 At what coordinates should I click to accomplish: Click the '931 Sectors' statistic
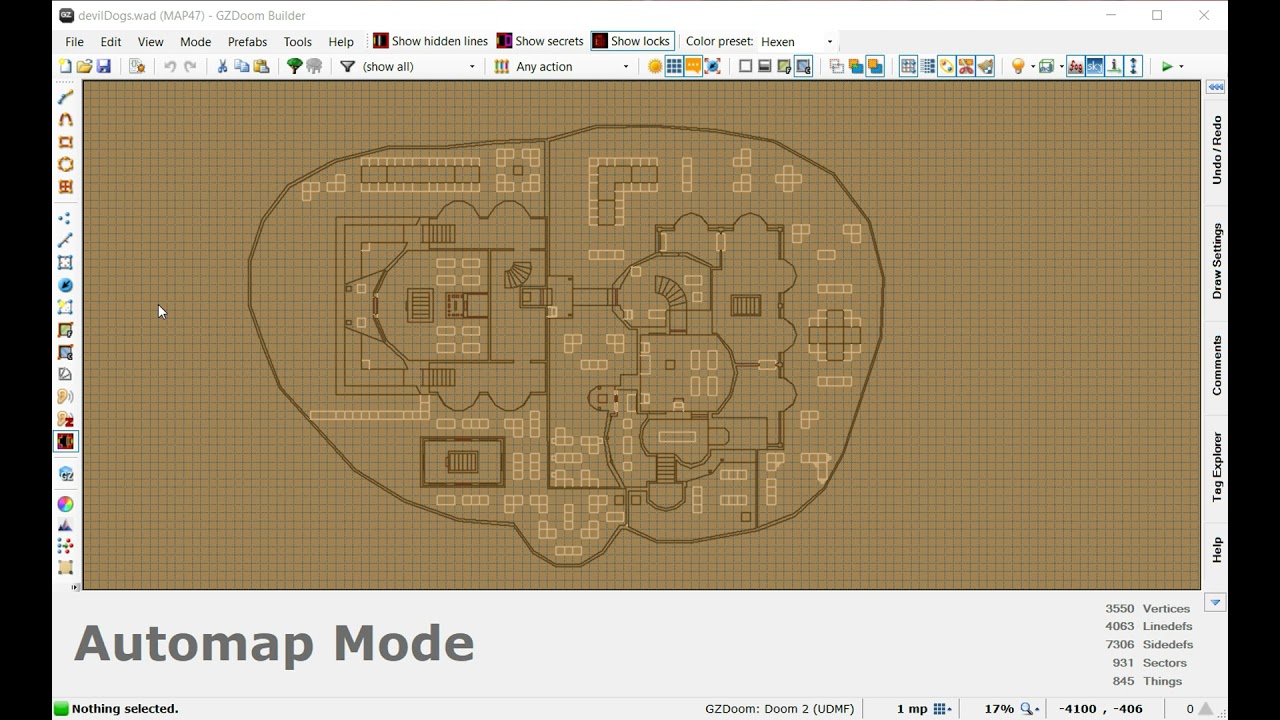pos(1149,663)
